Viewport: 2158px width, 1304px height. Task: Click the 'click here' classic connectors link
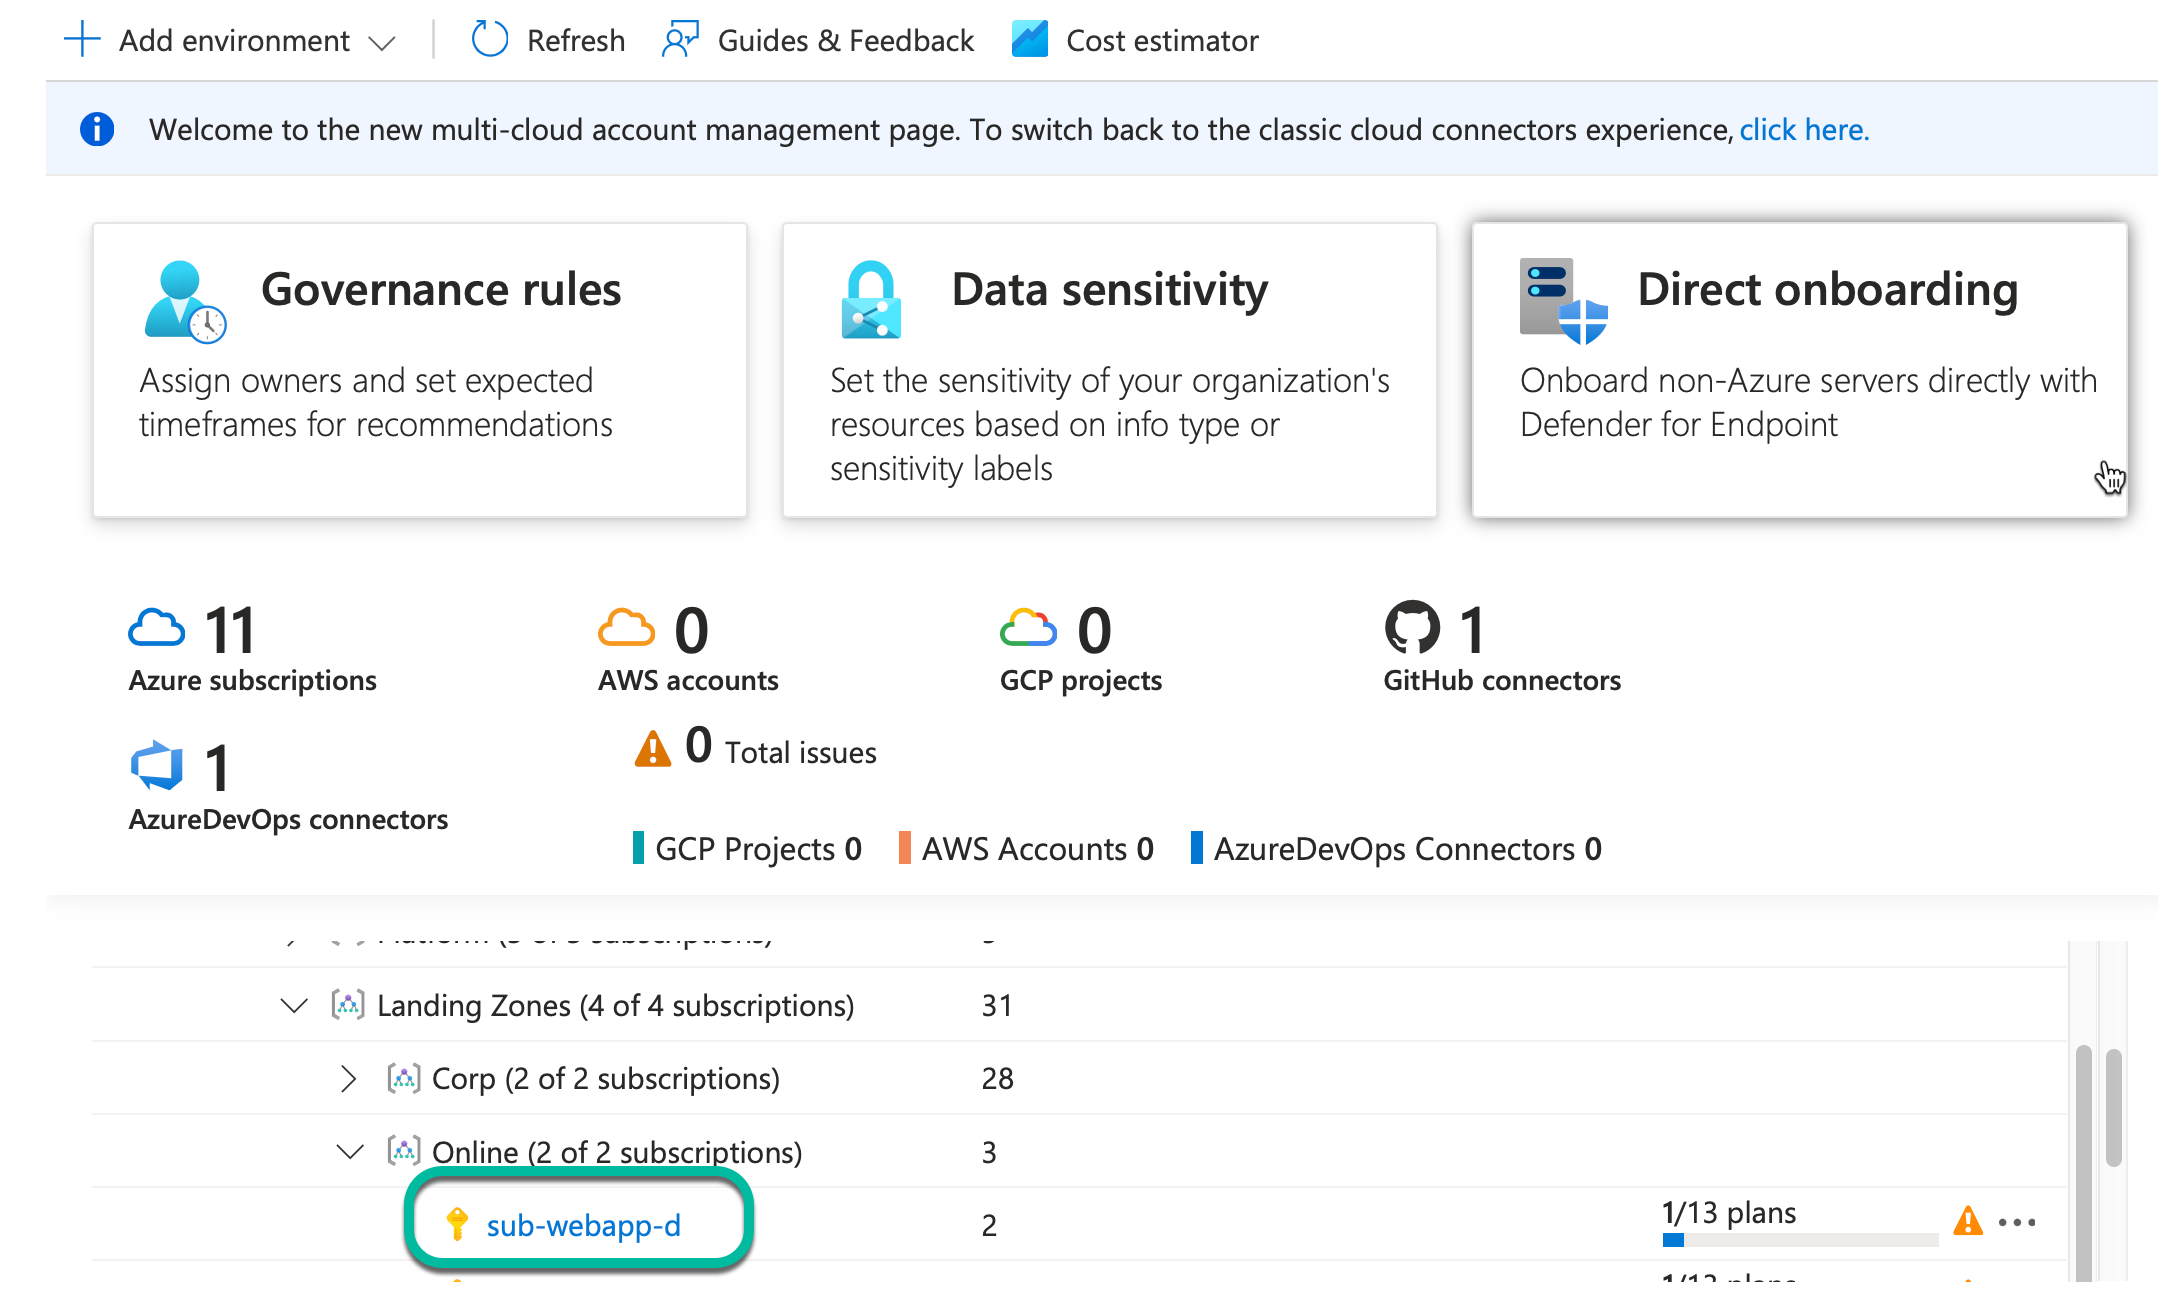(x=1803, y=130)
